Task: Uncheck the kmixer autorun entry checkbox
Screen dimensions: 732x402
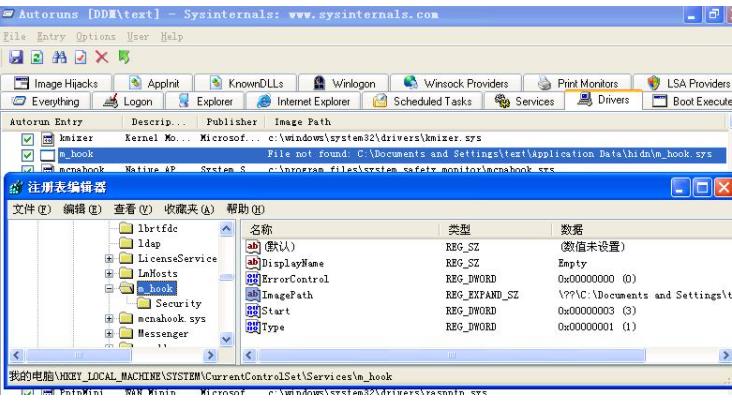Action: click(x=27, y=139)
